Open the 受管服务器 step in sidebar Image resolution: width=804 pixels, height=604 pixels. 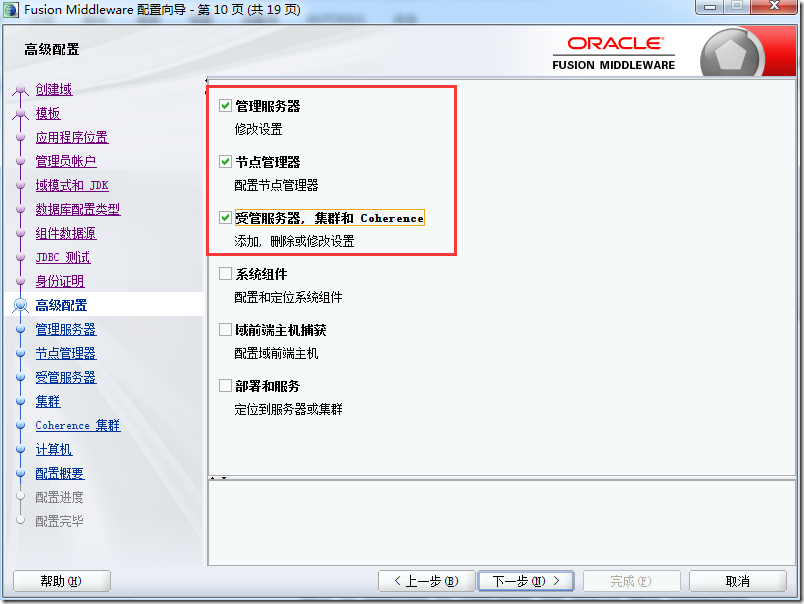coord(66,378)
